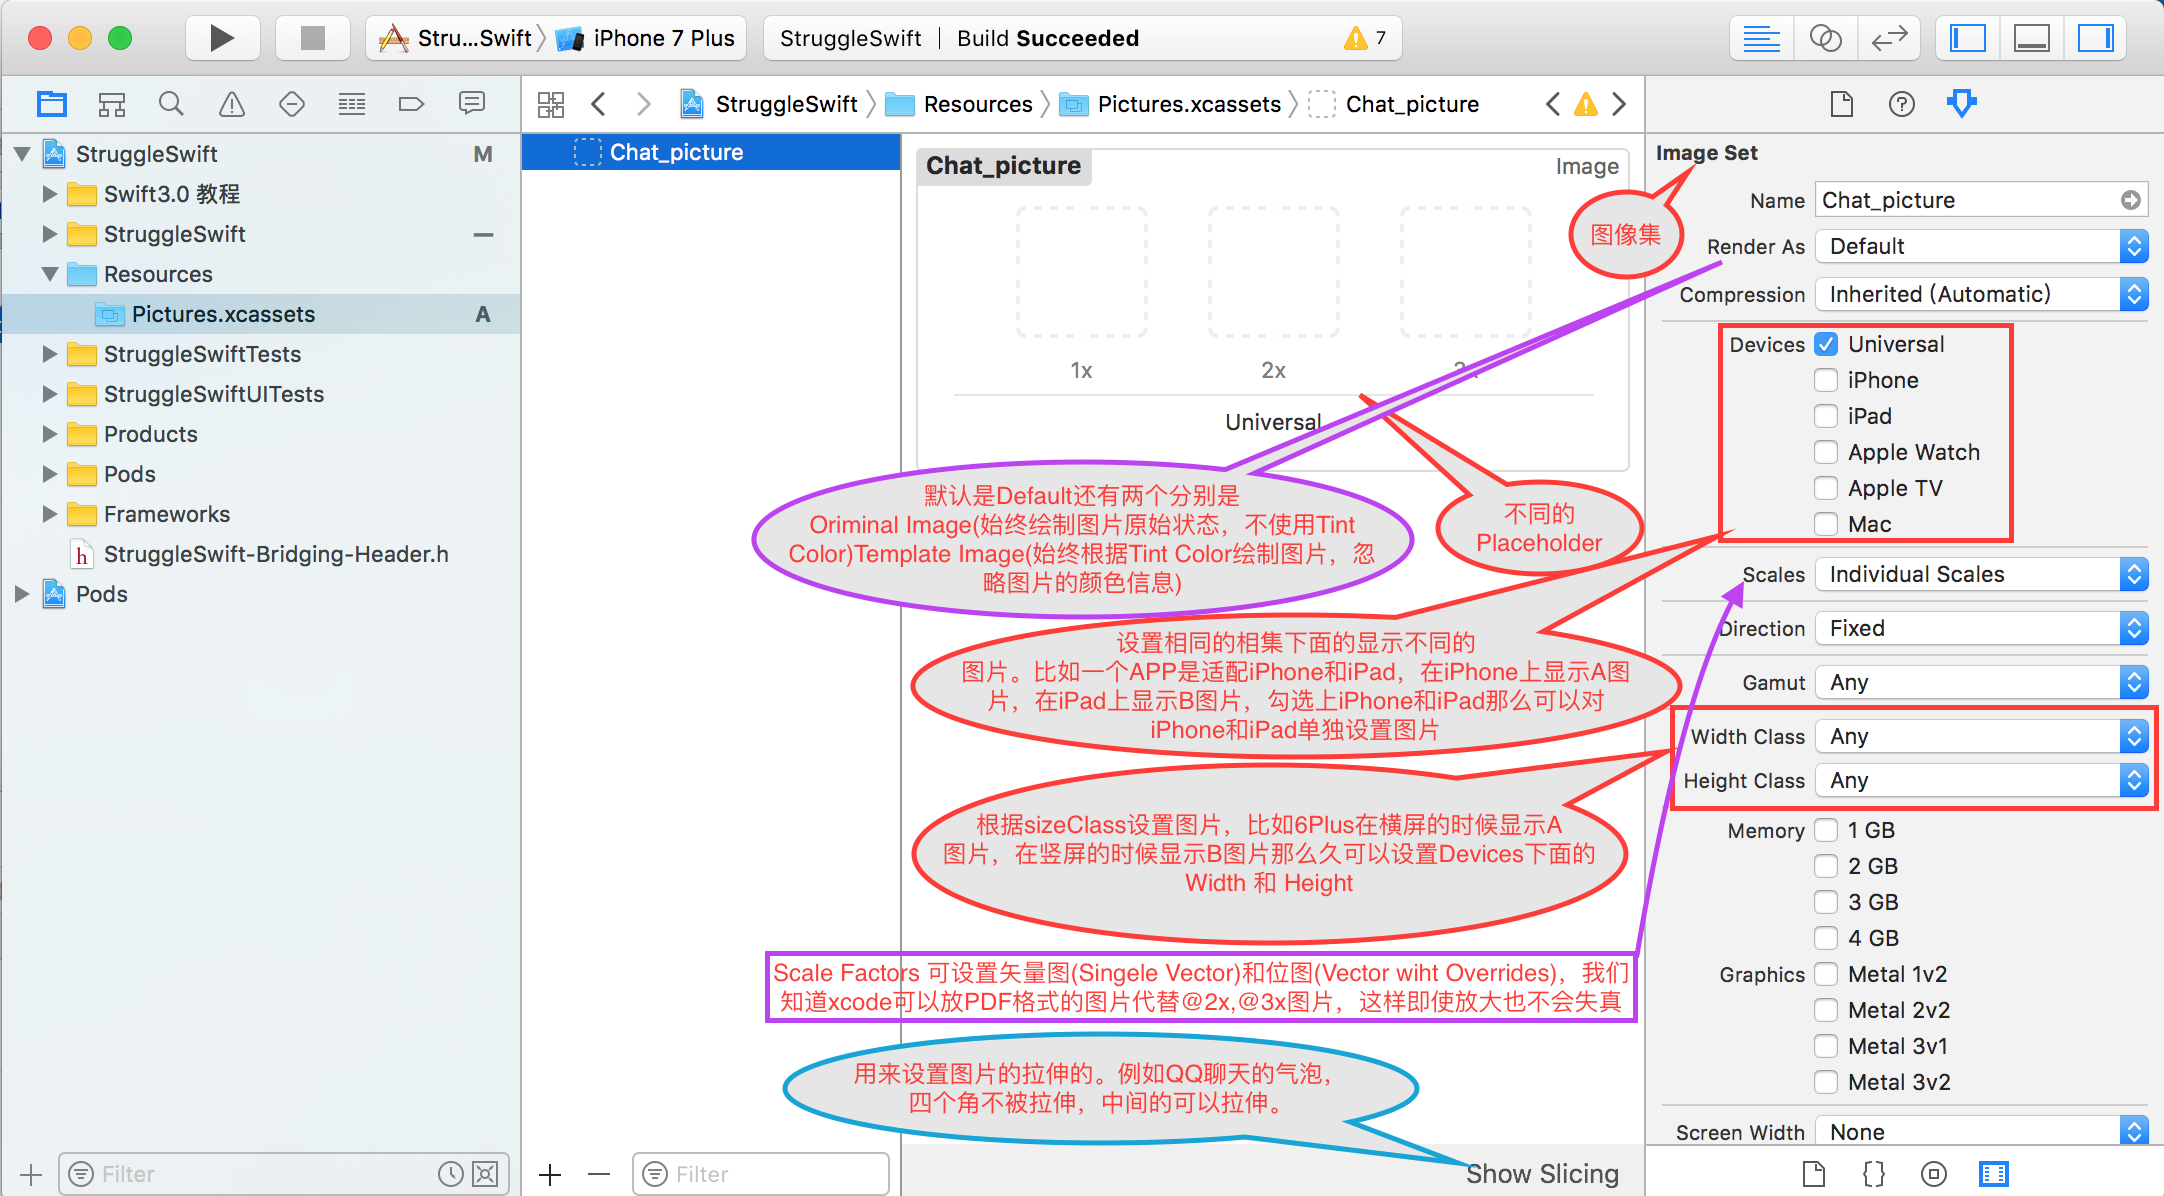Open the Gamut dropdown
This screenshot has width=2164, height=1196.
tap(1982, 682)
